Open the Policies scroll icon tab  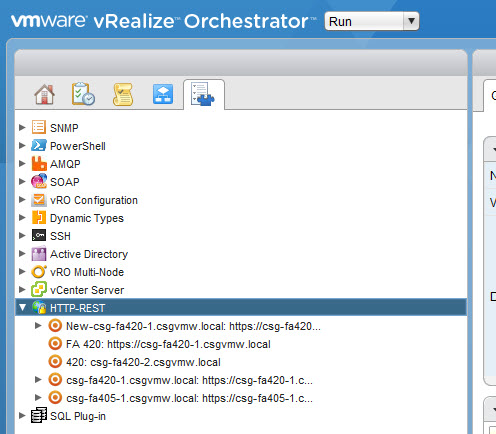[x=123, y=95]
